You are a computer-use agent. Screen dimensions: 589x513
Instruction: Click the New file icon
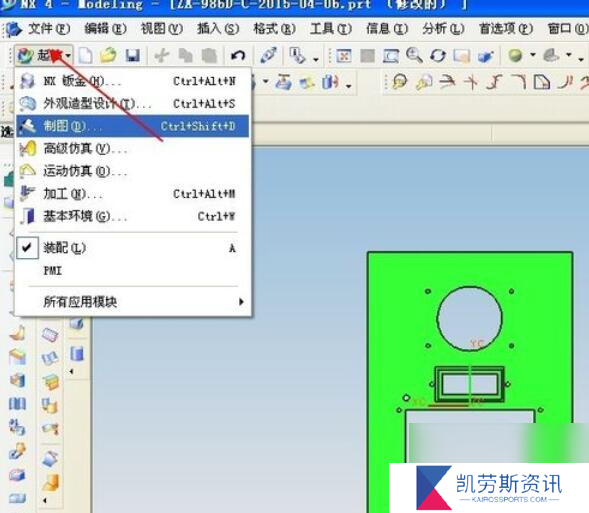(86, 56)
